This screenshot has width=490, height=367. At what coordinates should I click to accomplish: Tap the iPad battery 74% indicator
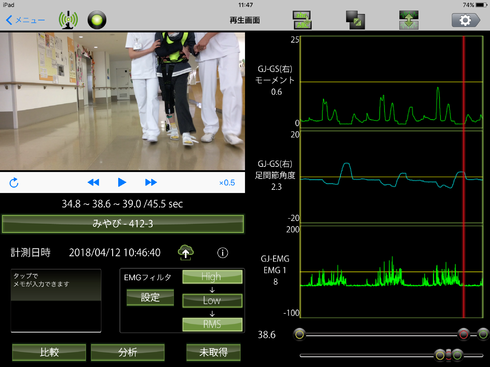coord(475,5)
